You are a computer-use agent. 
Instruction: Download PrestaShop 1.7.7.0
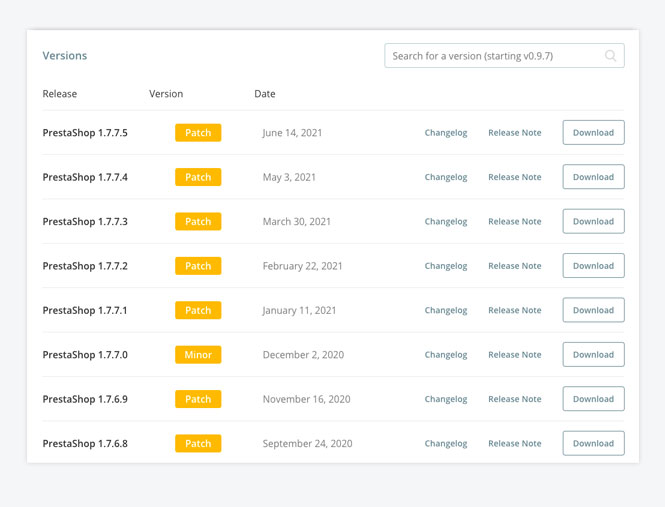click(x=593, y=355)
